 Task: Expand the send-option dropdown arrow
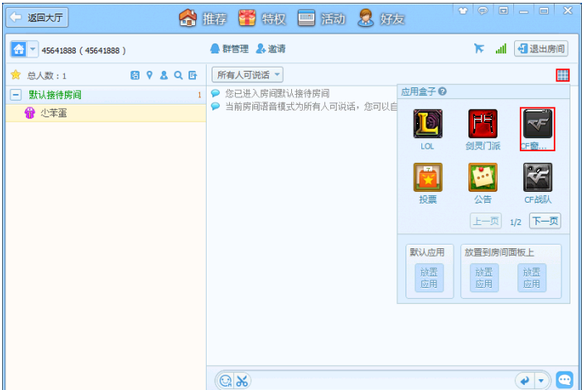[x=541, y=381]
